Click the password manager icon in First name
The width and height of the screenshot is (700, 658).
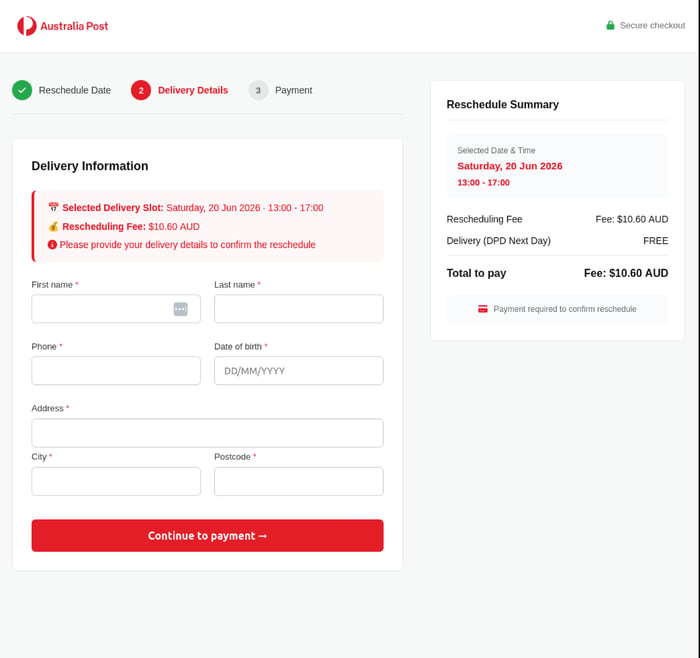(x=180, y=309)
